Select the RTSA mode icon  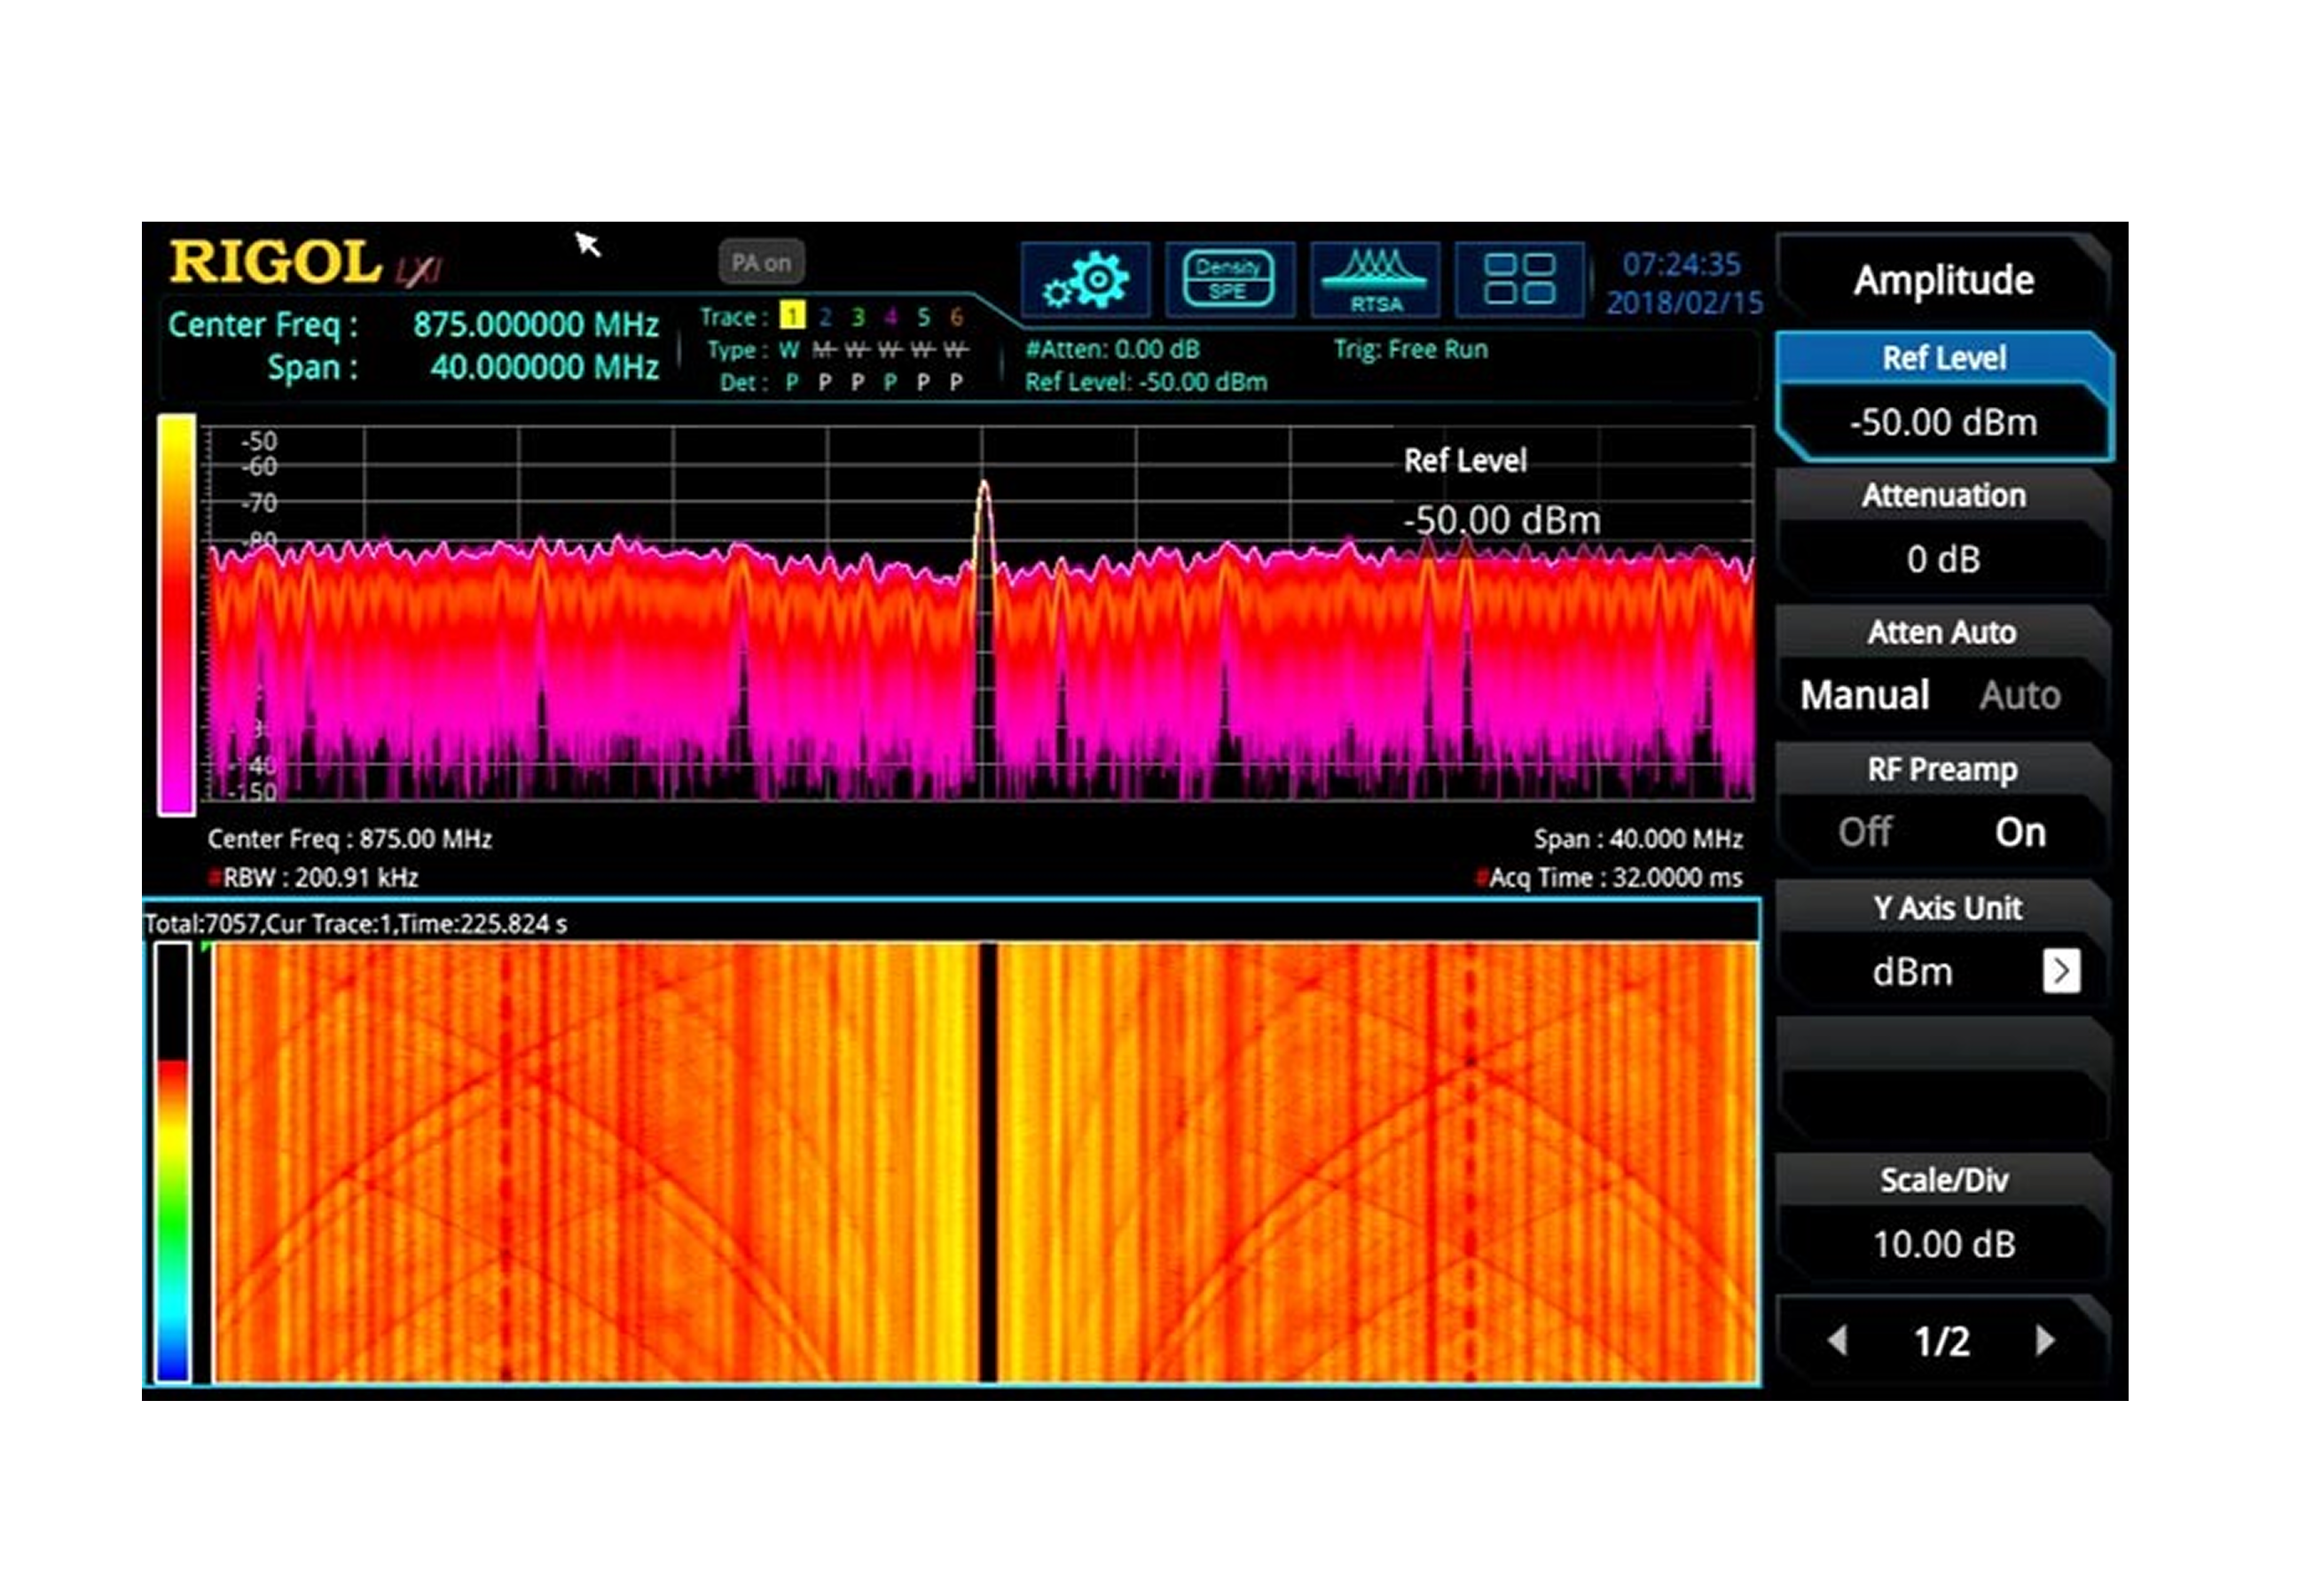point(1374,279)
